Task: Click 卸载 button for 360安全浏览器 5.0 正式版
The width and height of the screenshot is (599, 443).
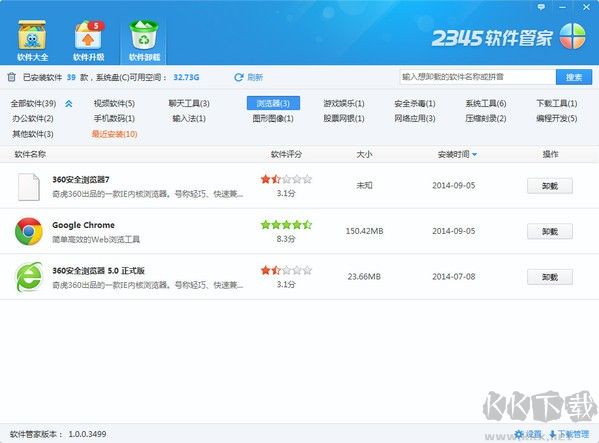Action: 550,277
